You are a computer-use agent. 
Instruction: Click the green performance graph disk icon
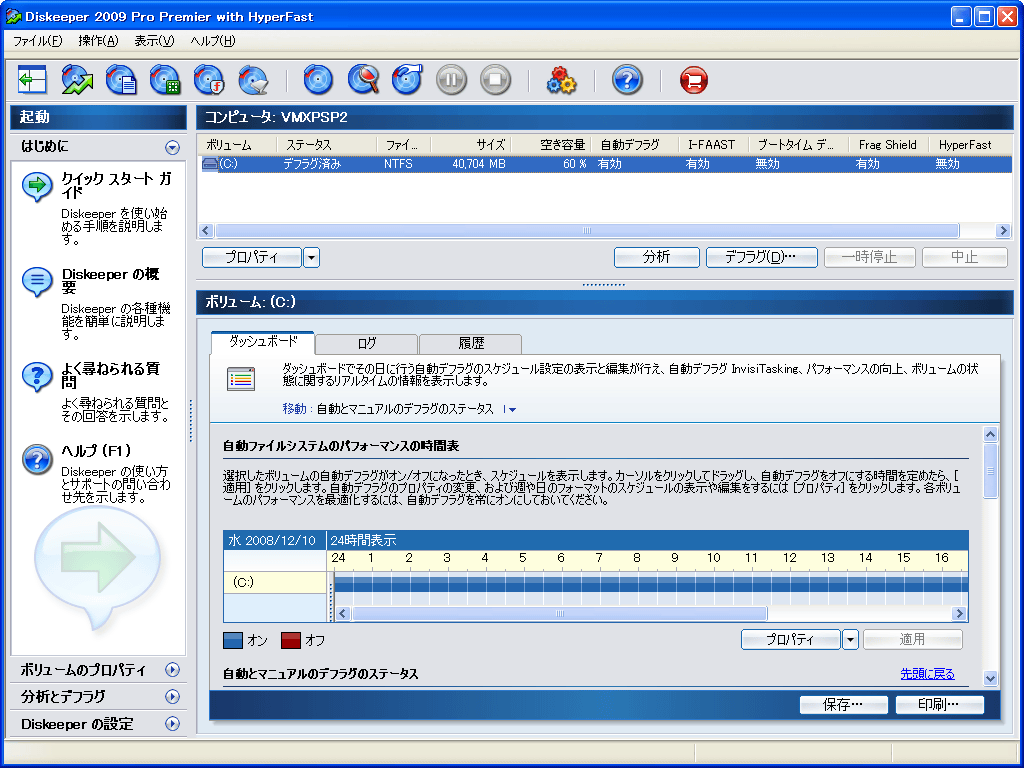77,80
